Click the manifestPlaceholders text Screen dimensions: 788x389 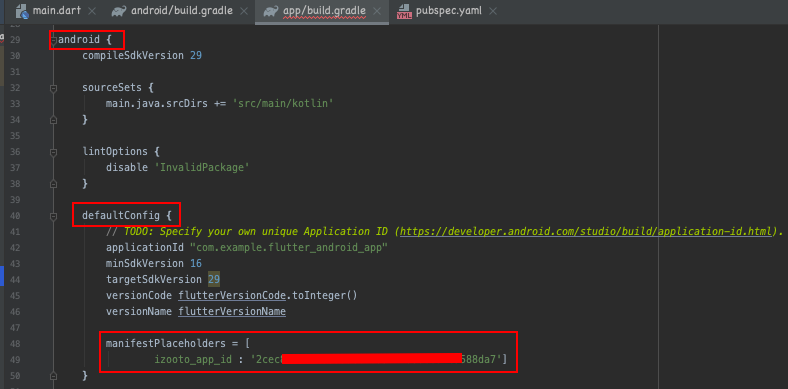(166, 344)
